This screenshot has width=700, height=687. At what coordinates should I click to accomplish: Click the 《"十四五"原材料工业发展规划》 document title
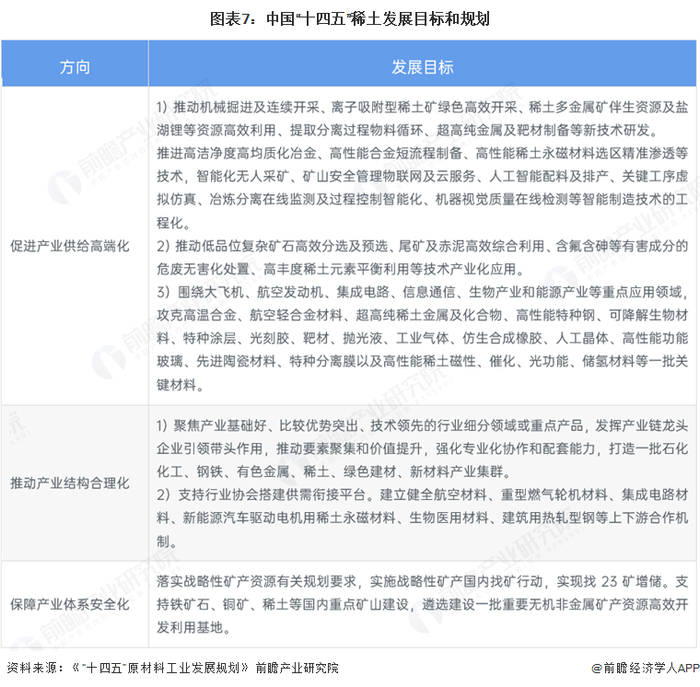(160, 668)
